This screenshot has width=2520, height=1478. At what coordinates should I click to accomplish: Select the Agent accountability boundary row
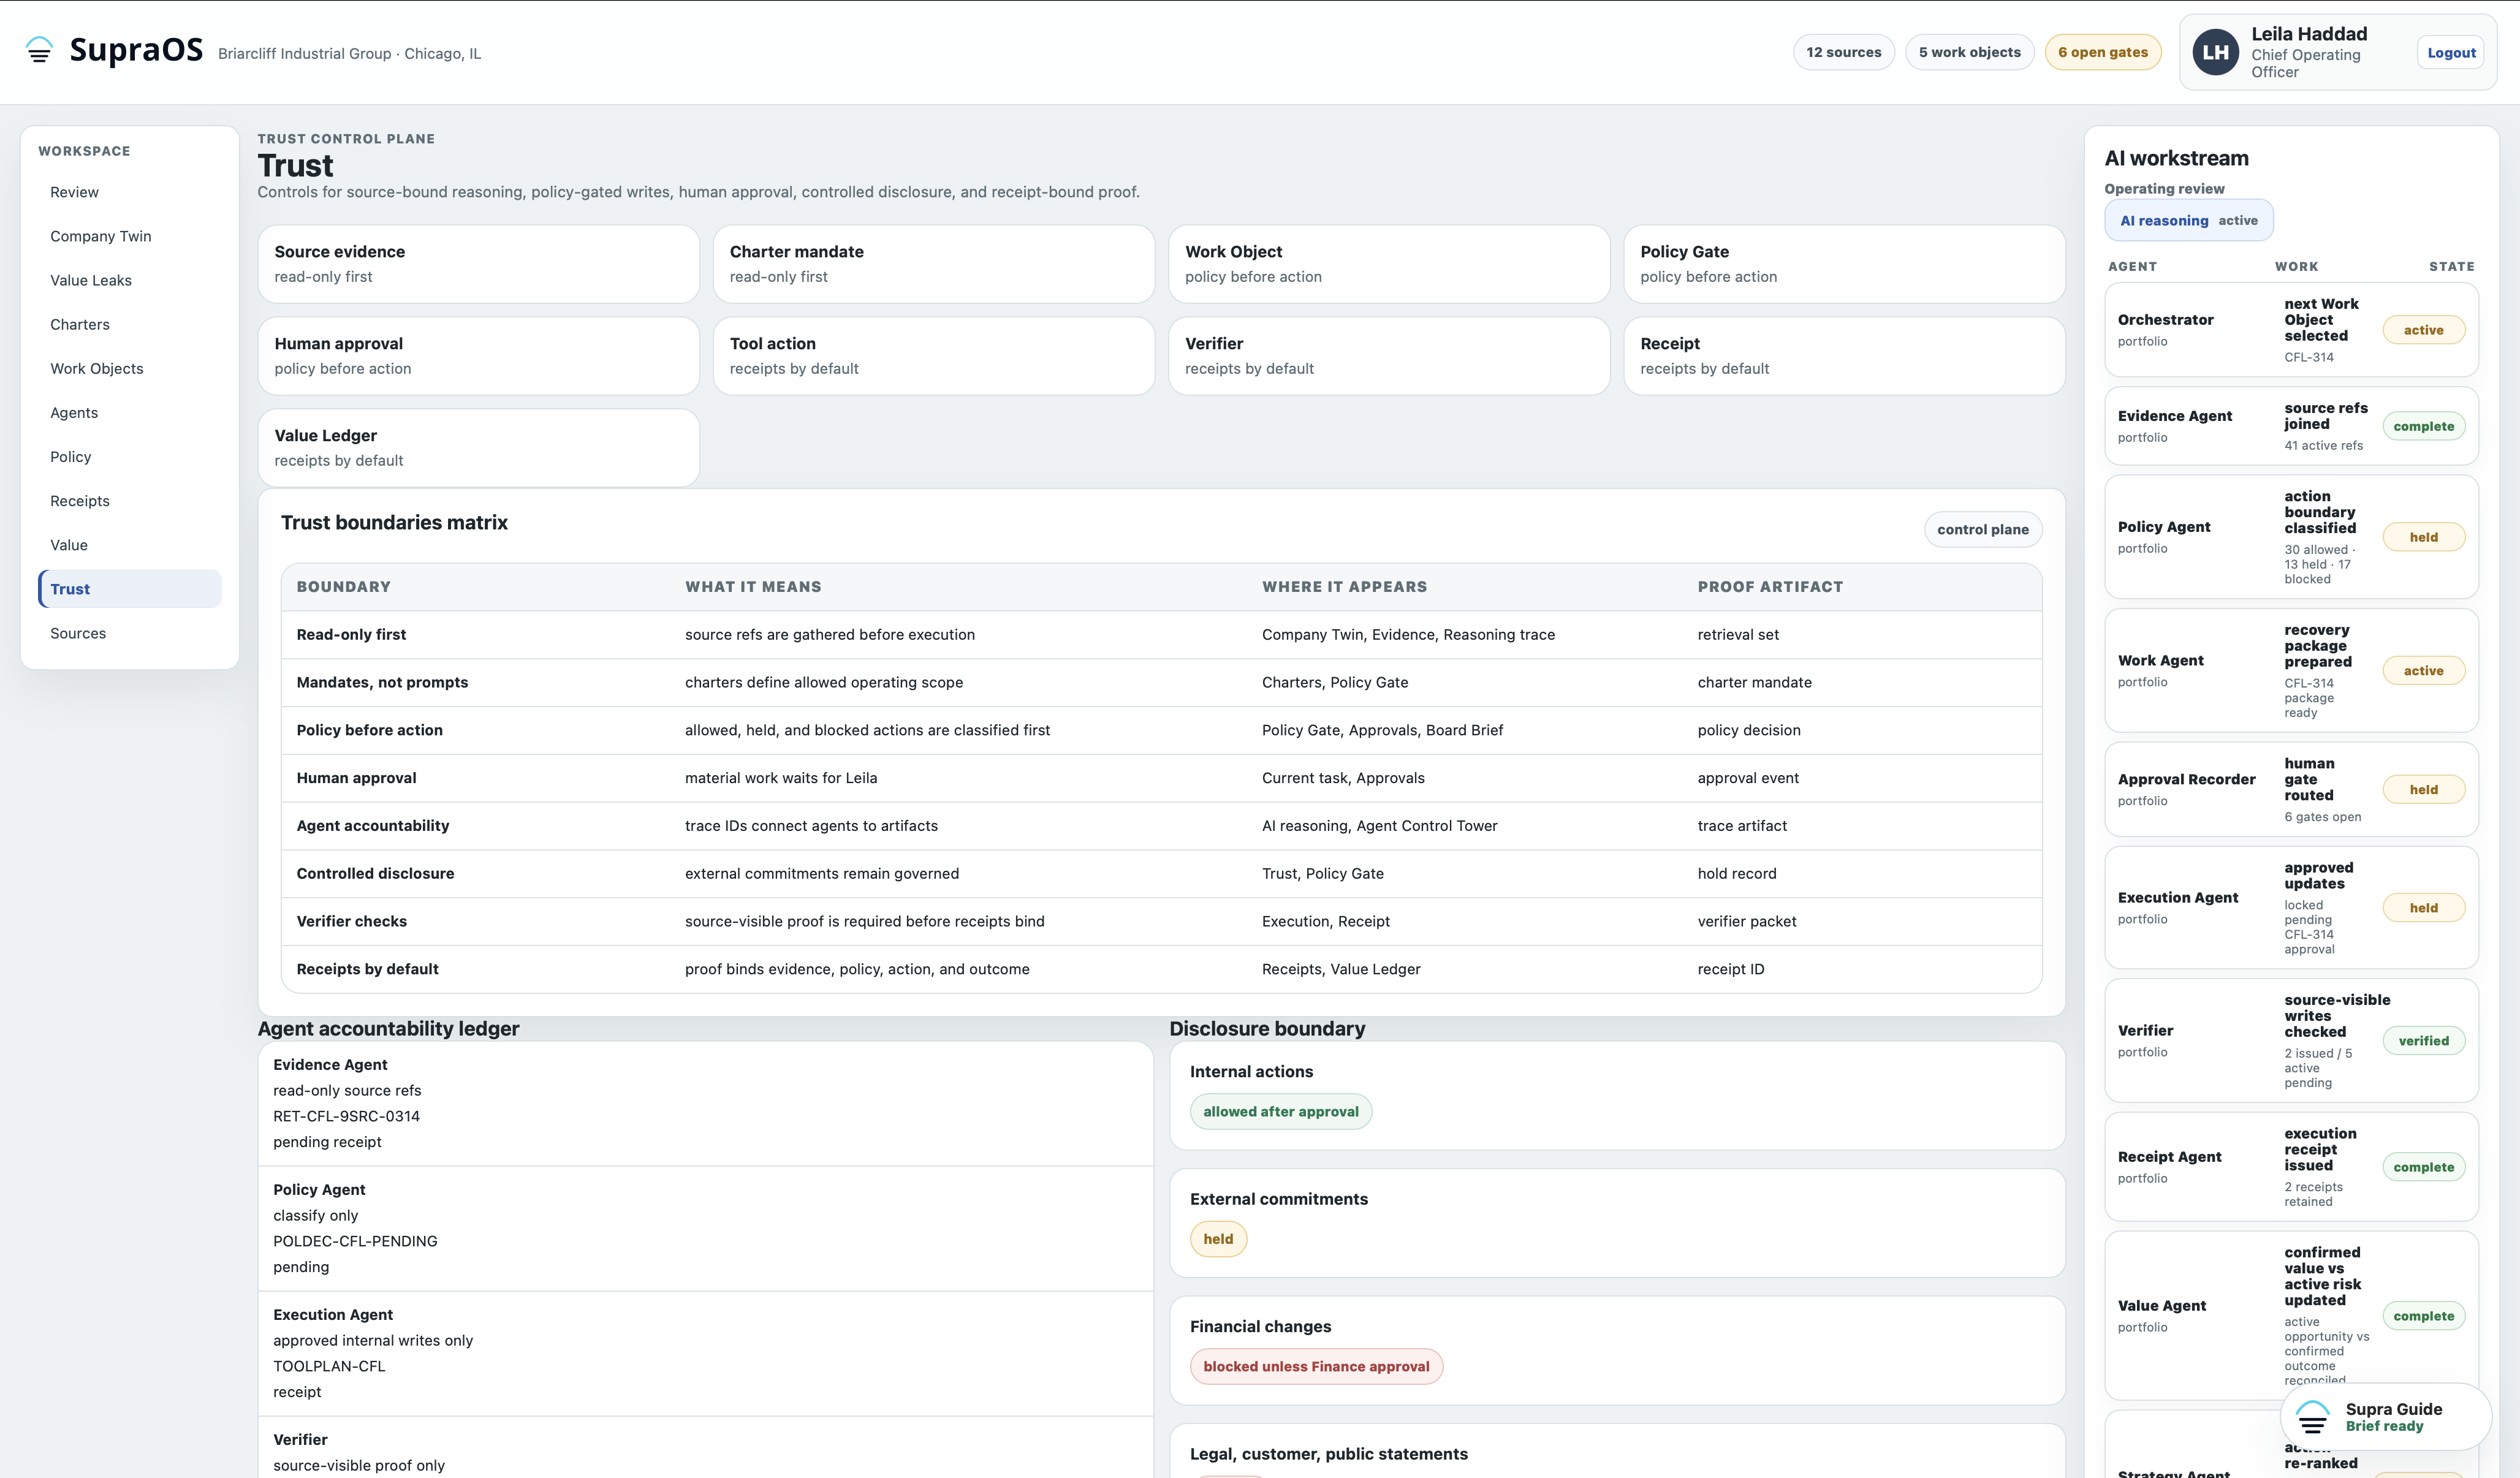(x=1161, y=825)
